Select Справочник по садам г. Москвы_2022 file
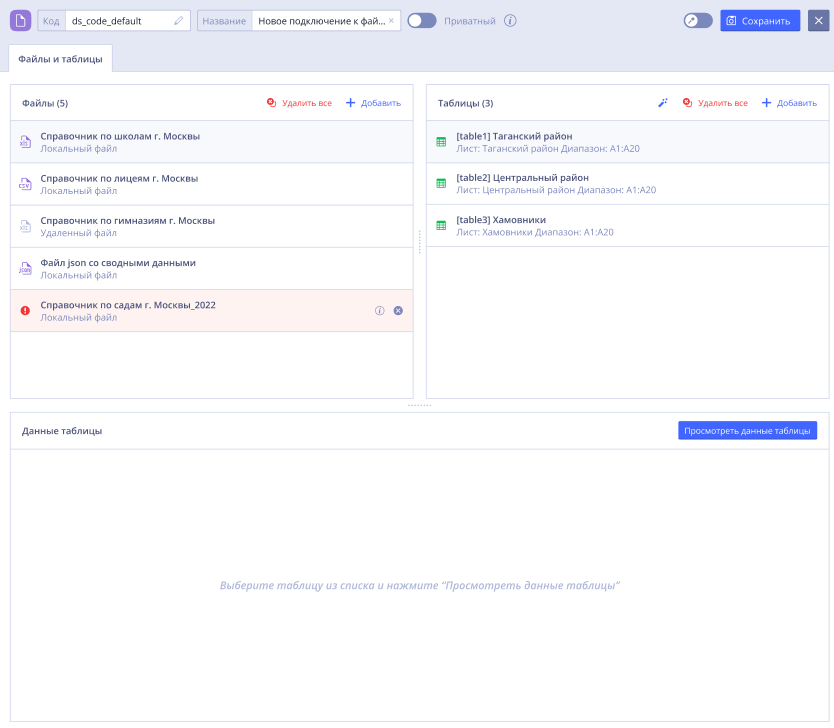Screen dimensions: 834x728 [212, 311]
